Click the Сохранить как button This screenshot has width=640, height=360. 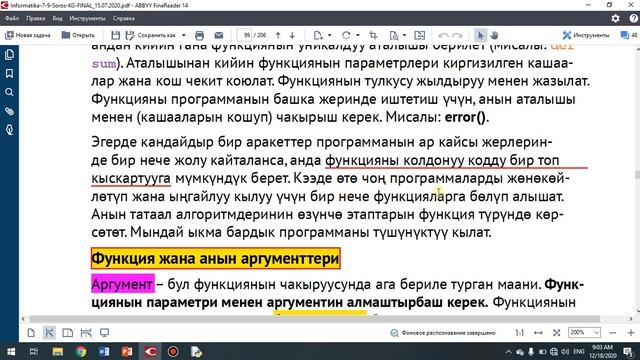[151, 35]
